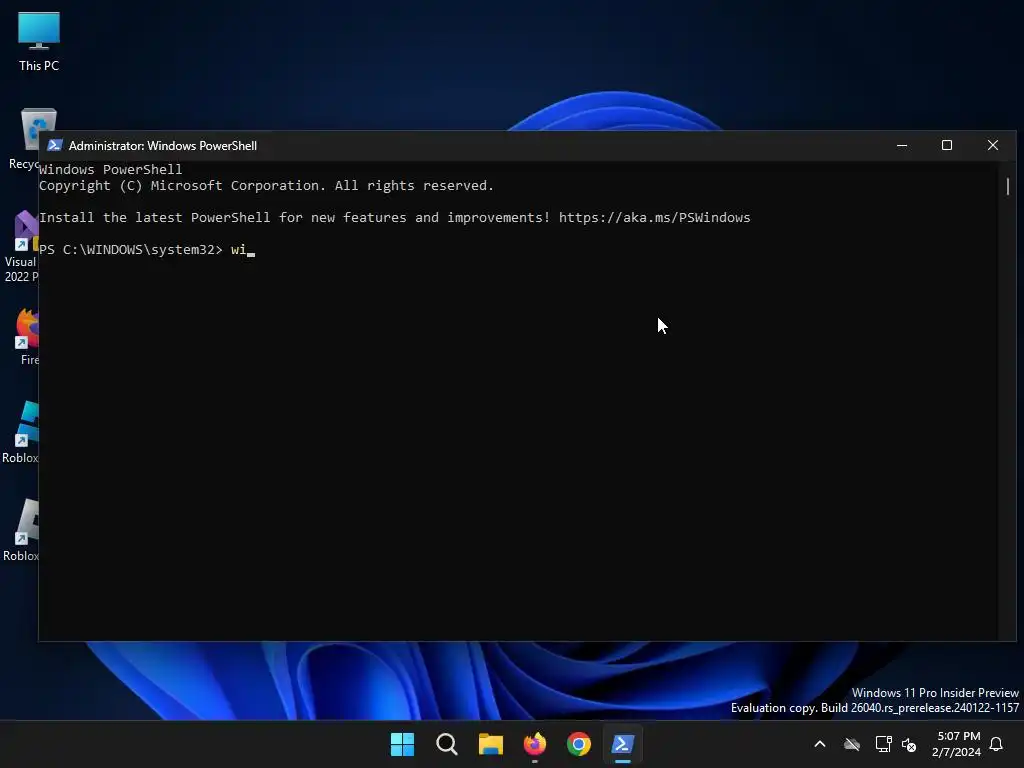Click the PowerShell window title bar text

163,146
